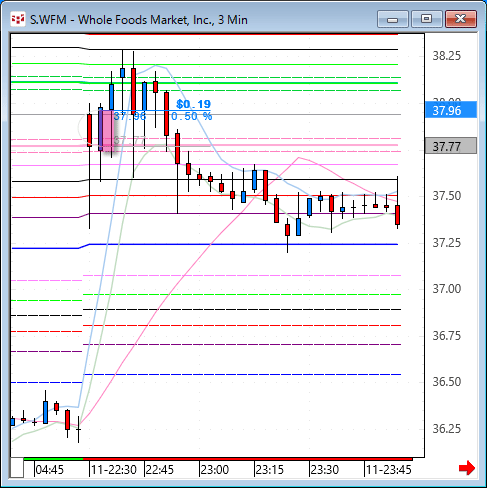Click the 36.75 price axis label

447,335
